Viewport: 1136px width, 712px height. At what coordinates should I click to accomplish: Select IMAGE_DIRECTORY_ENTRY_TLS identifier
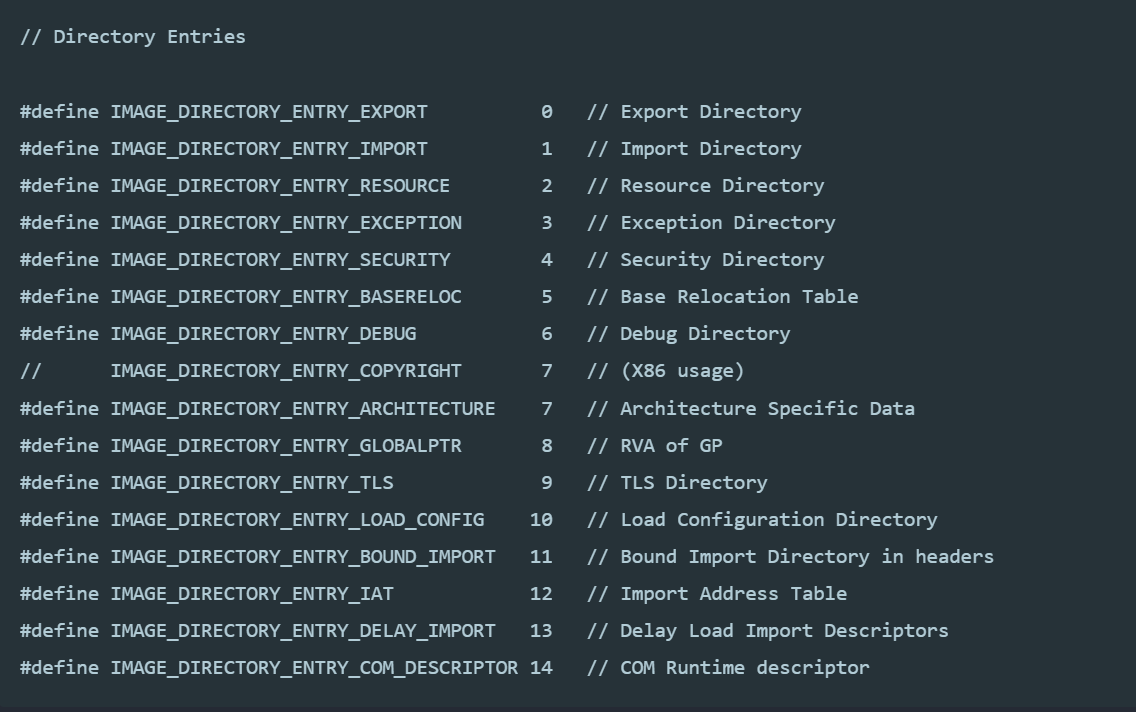[x=252, y=482]
